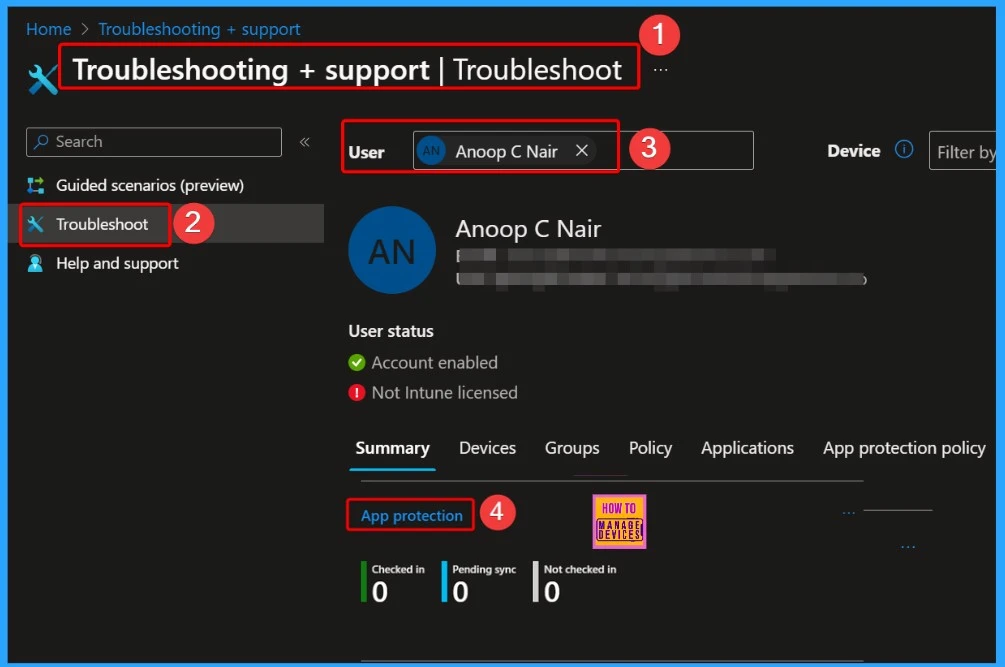Remove Anoop C Nair from User field
The width and height of the screenshot is (1005, 667).
(581, 151)
